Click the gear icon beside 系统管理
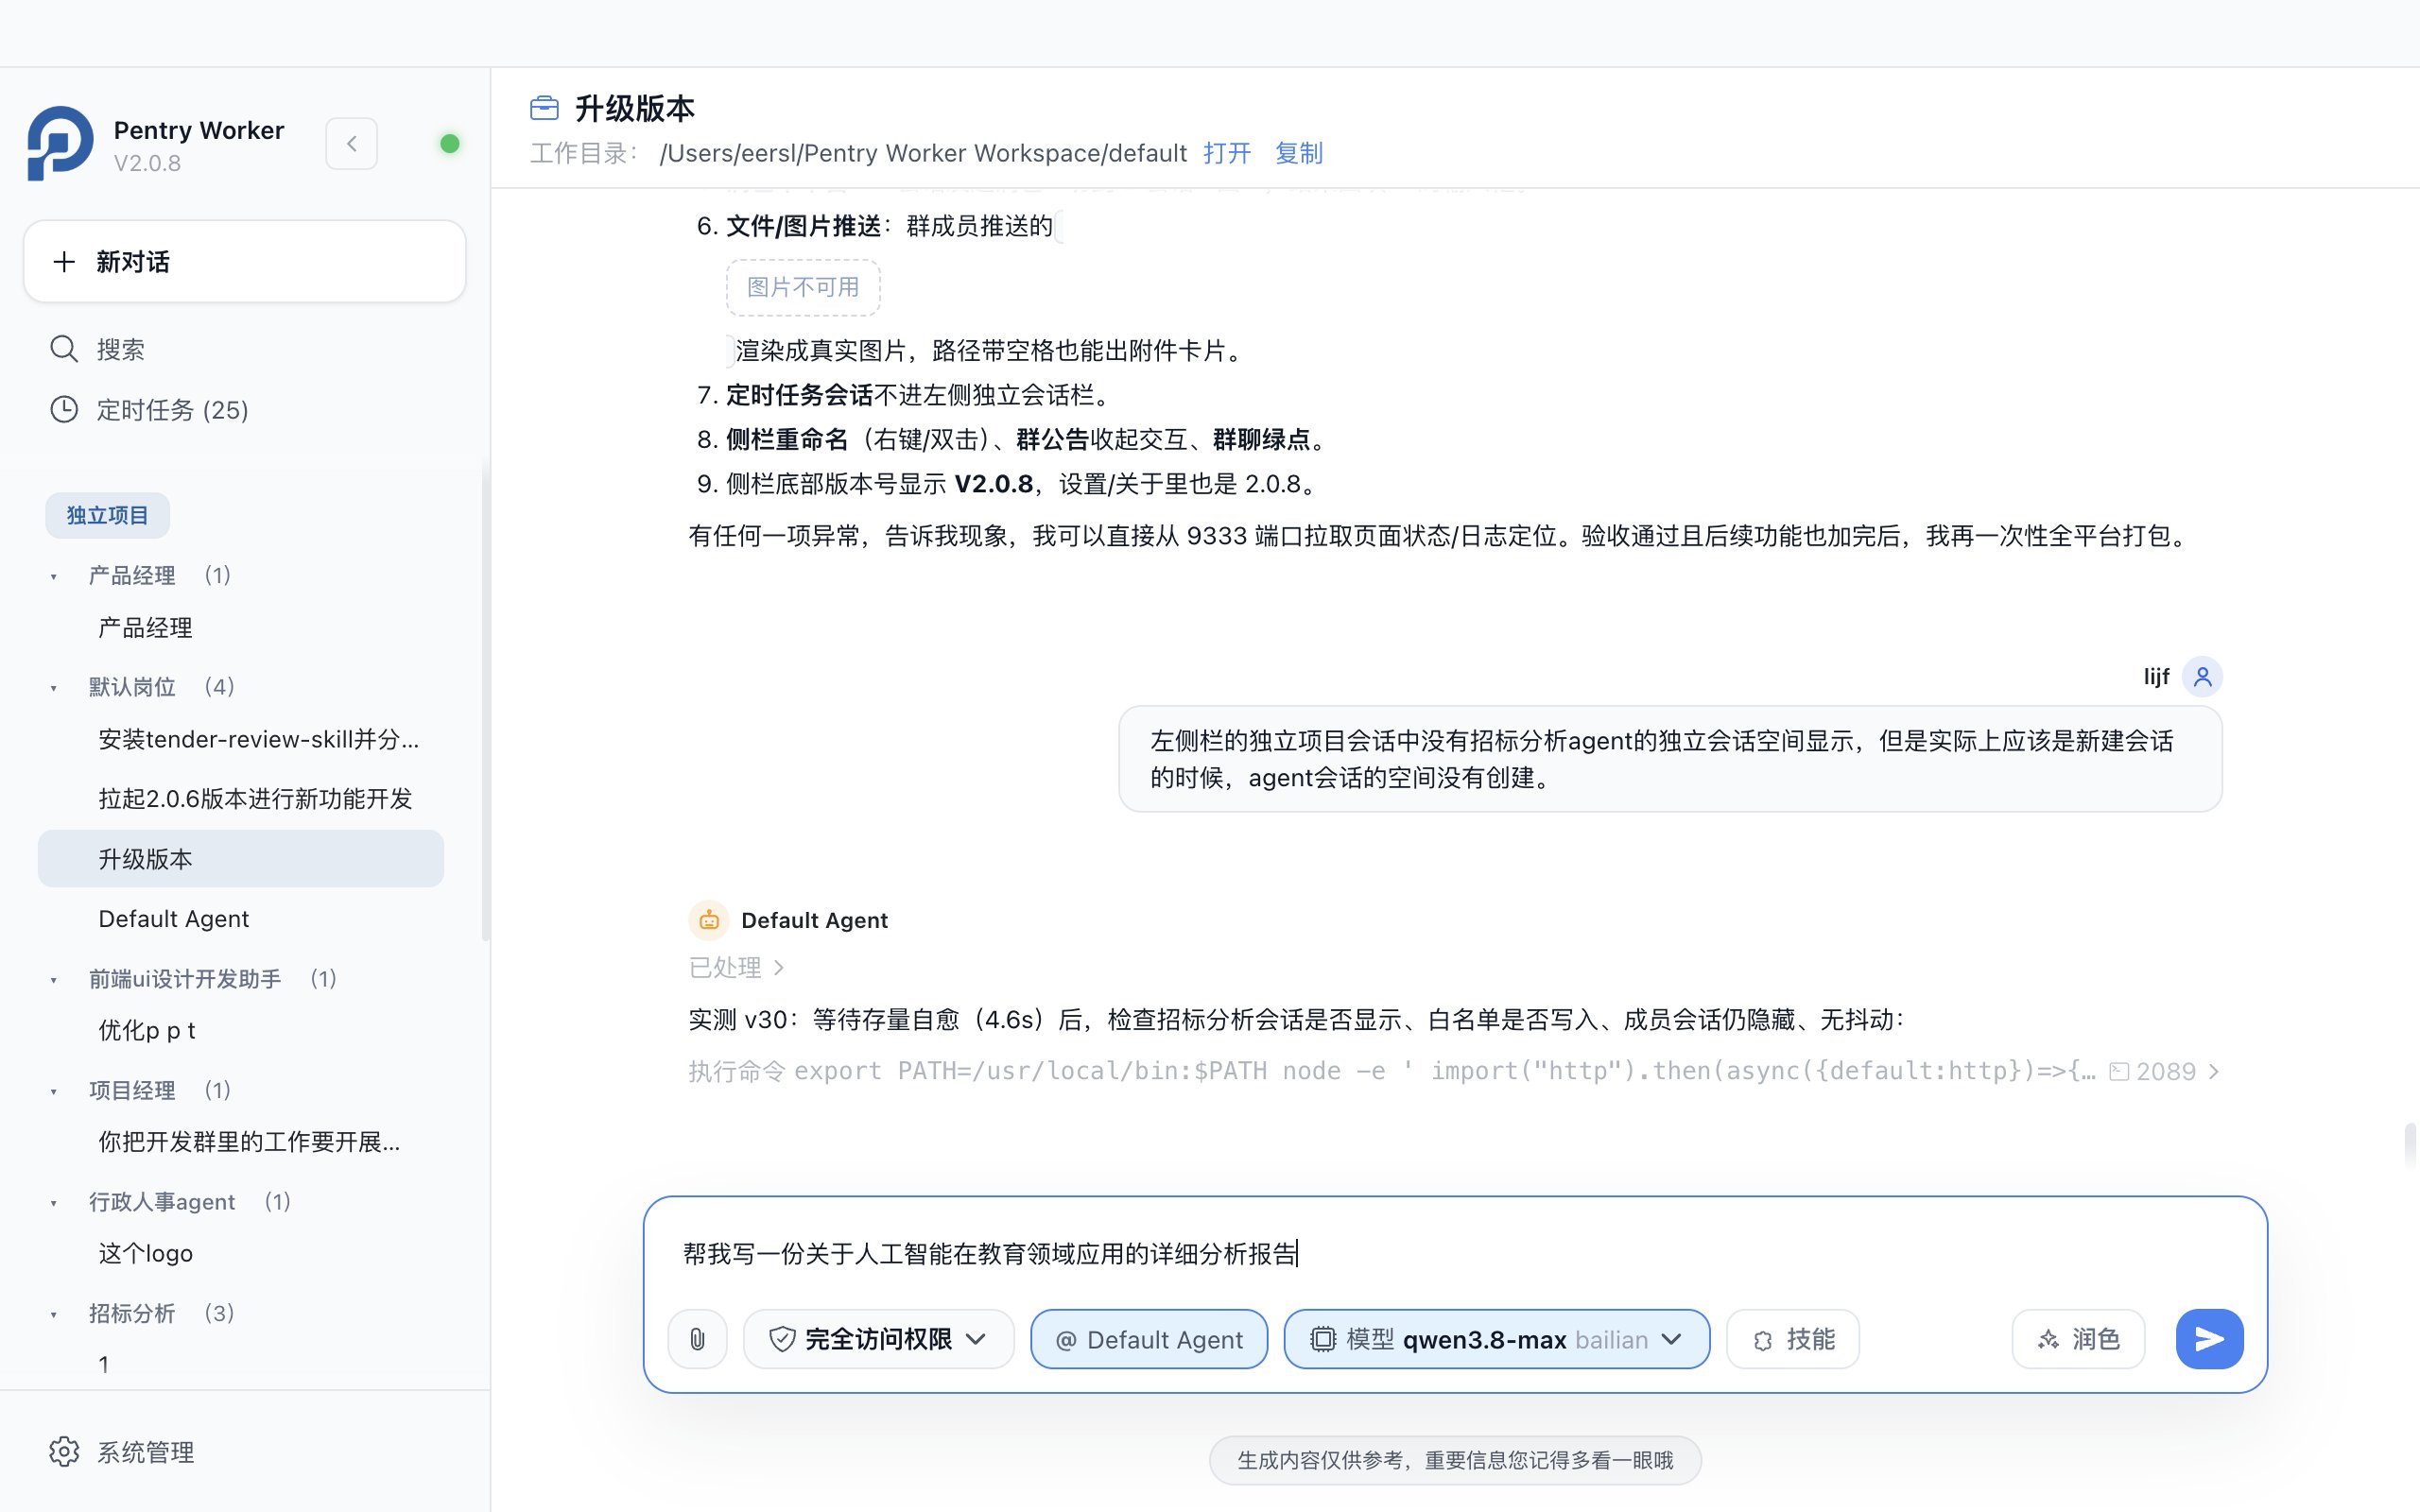 point(64,1452)
